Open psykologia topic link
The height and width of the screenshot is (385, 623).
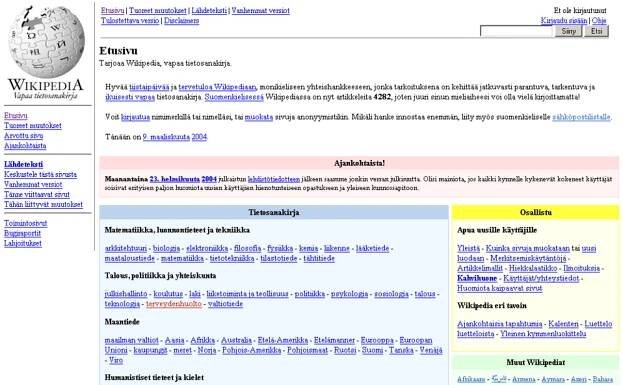[x=350, y=294]
